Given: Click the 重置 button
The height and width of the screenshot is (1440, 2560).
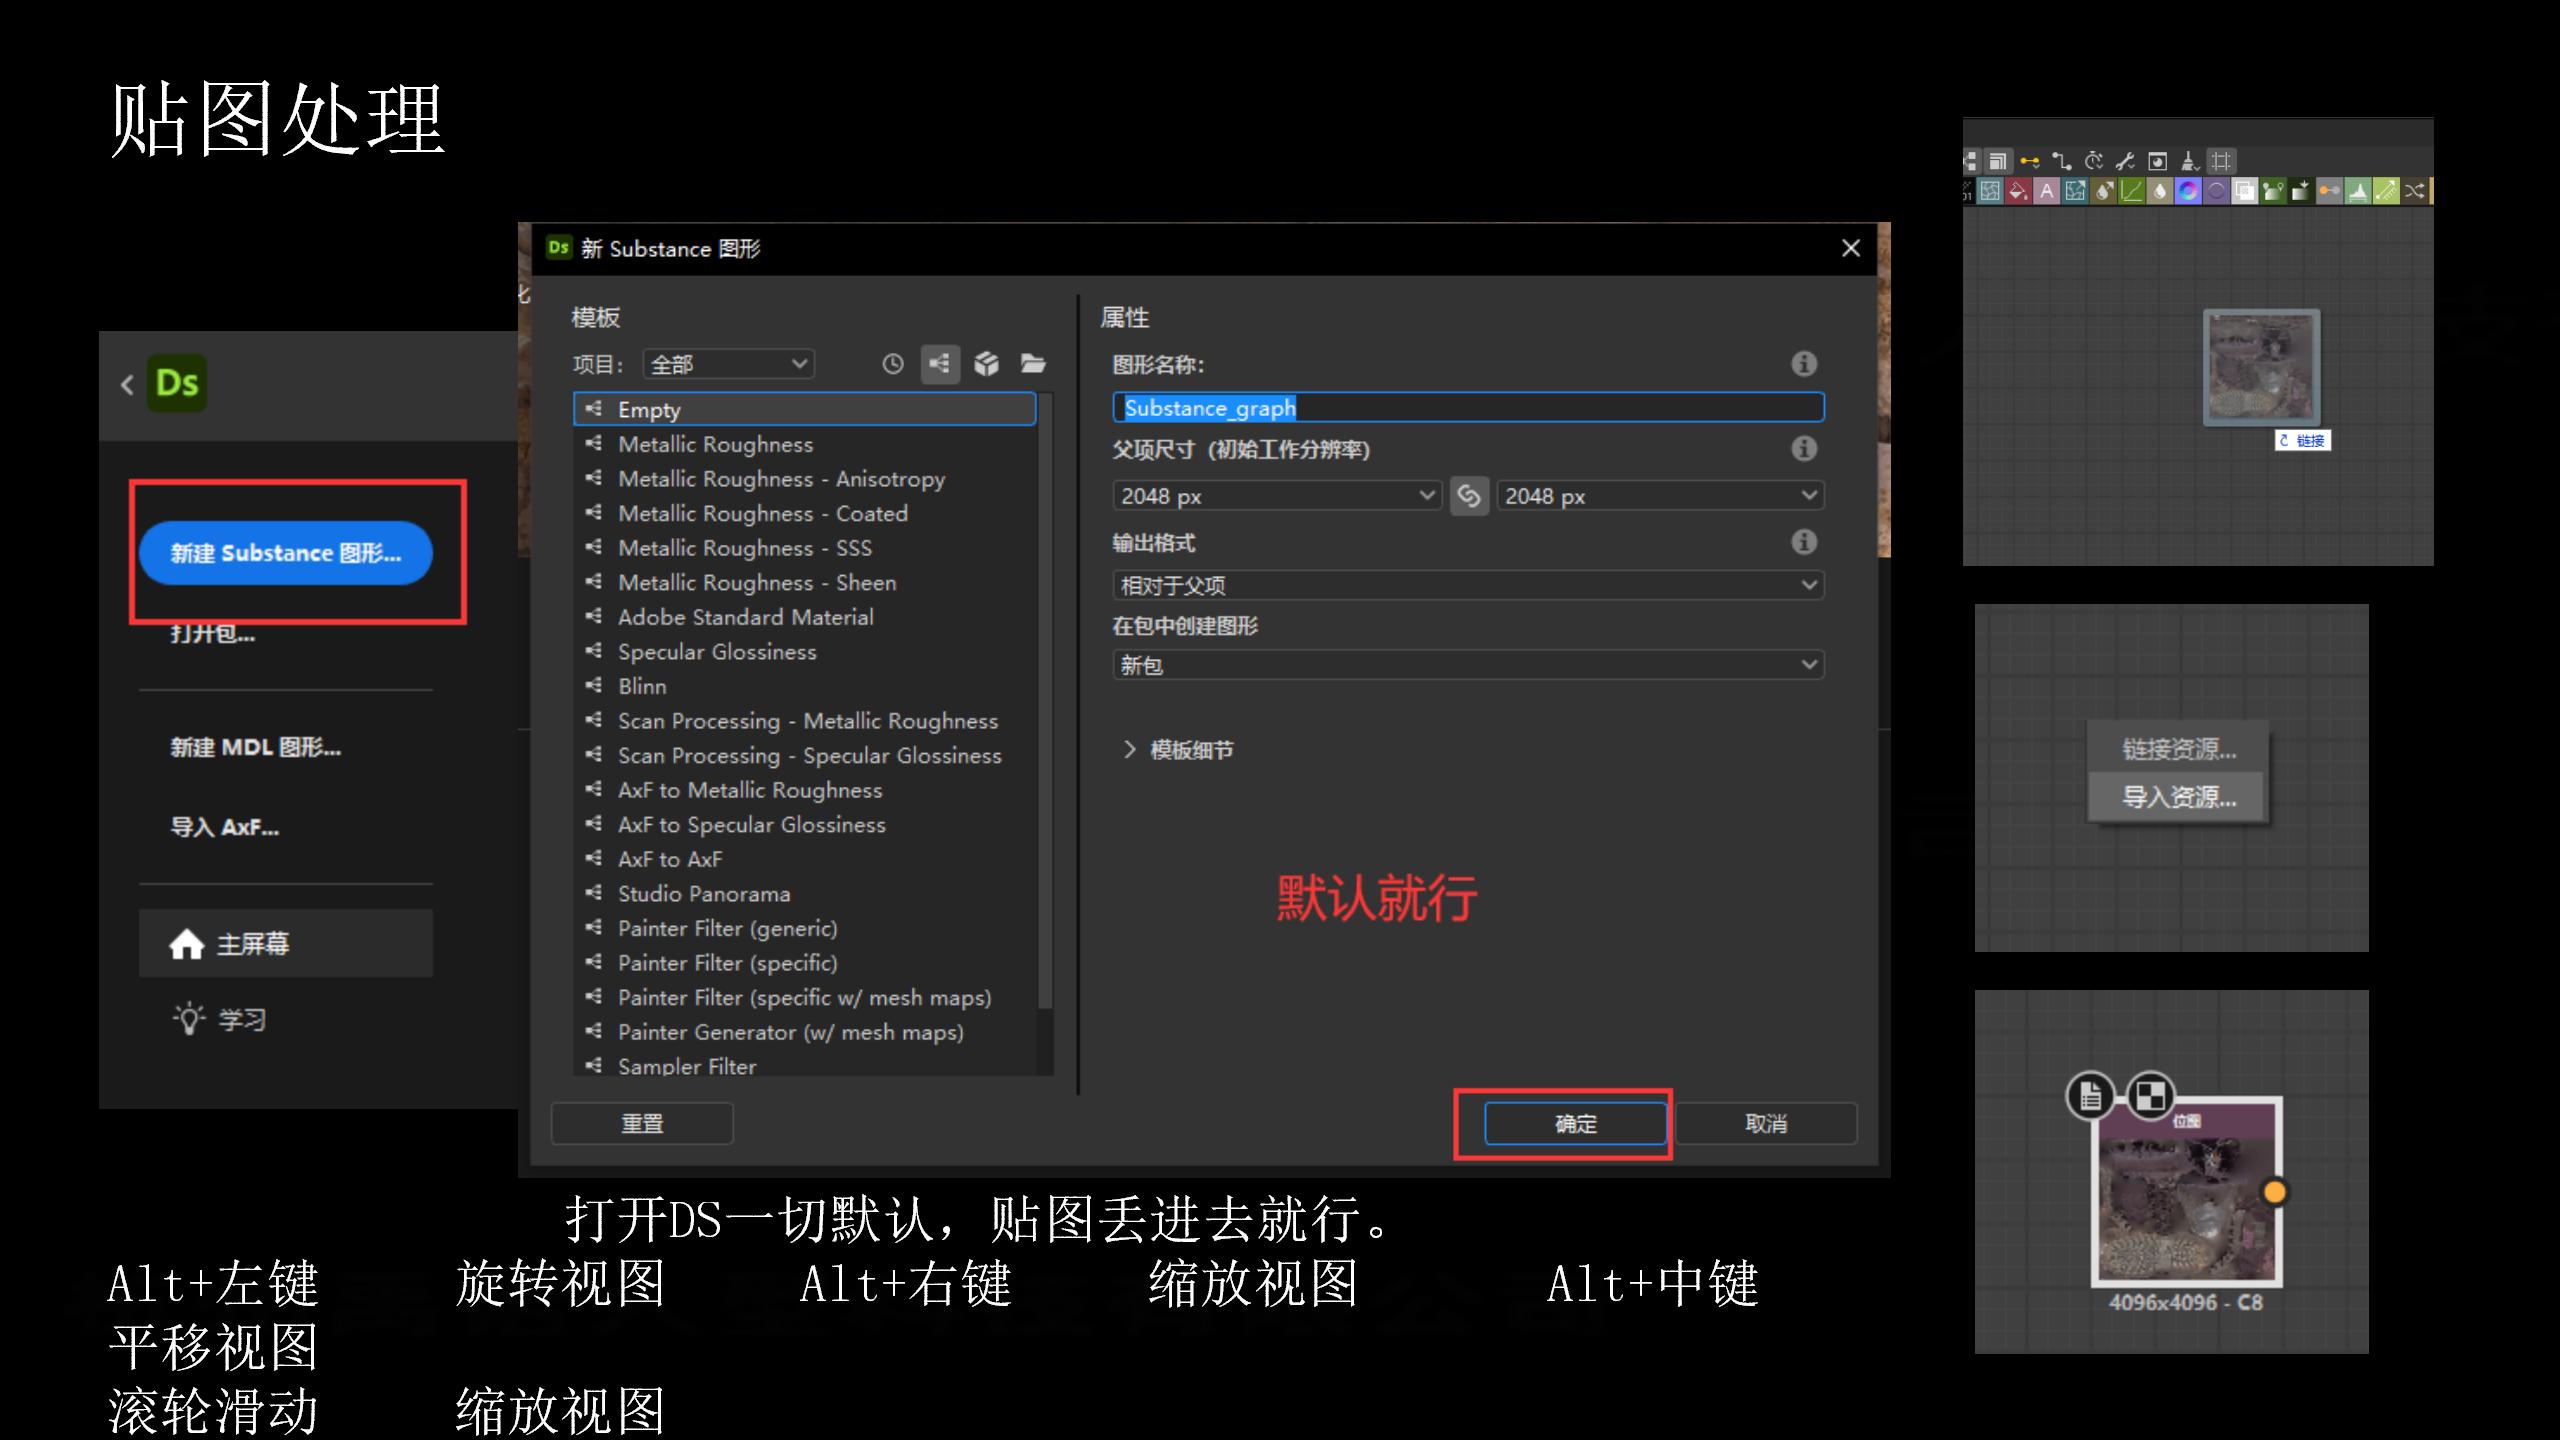Looking at the screenshot, I should coord(642,1124).
